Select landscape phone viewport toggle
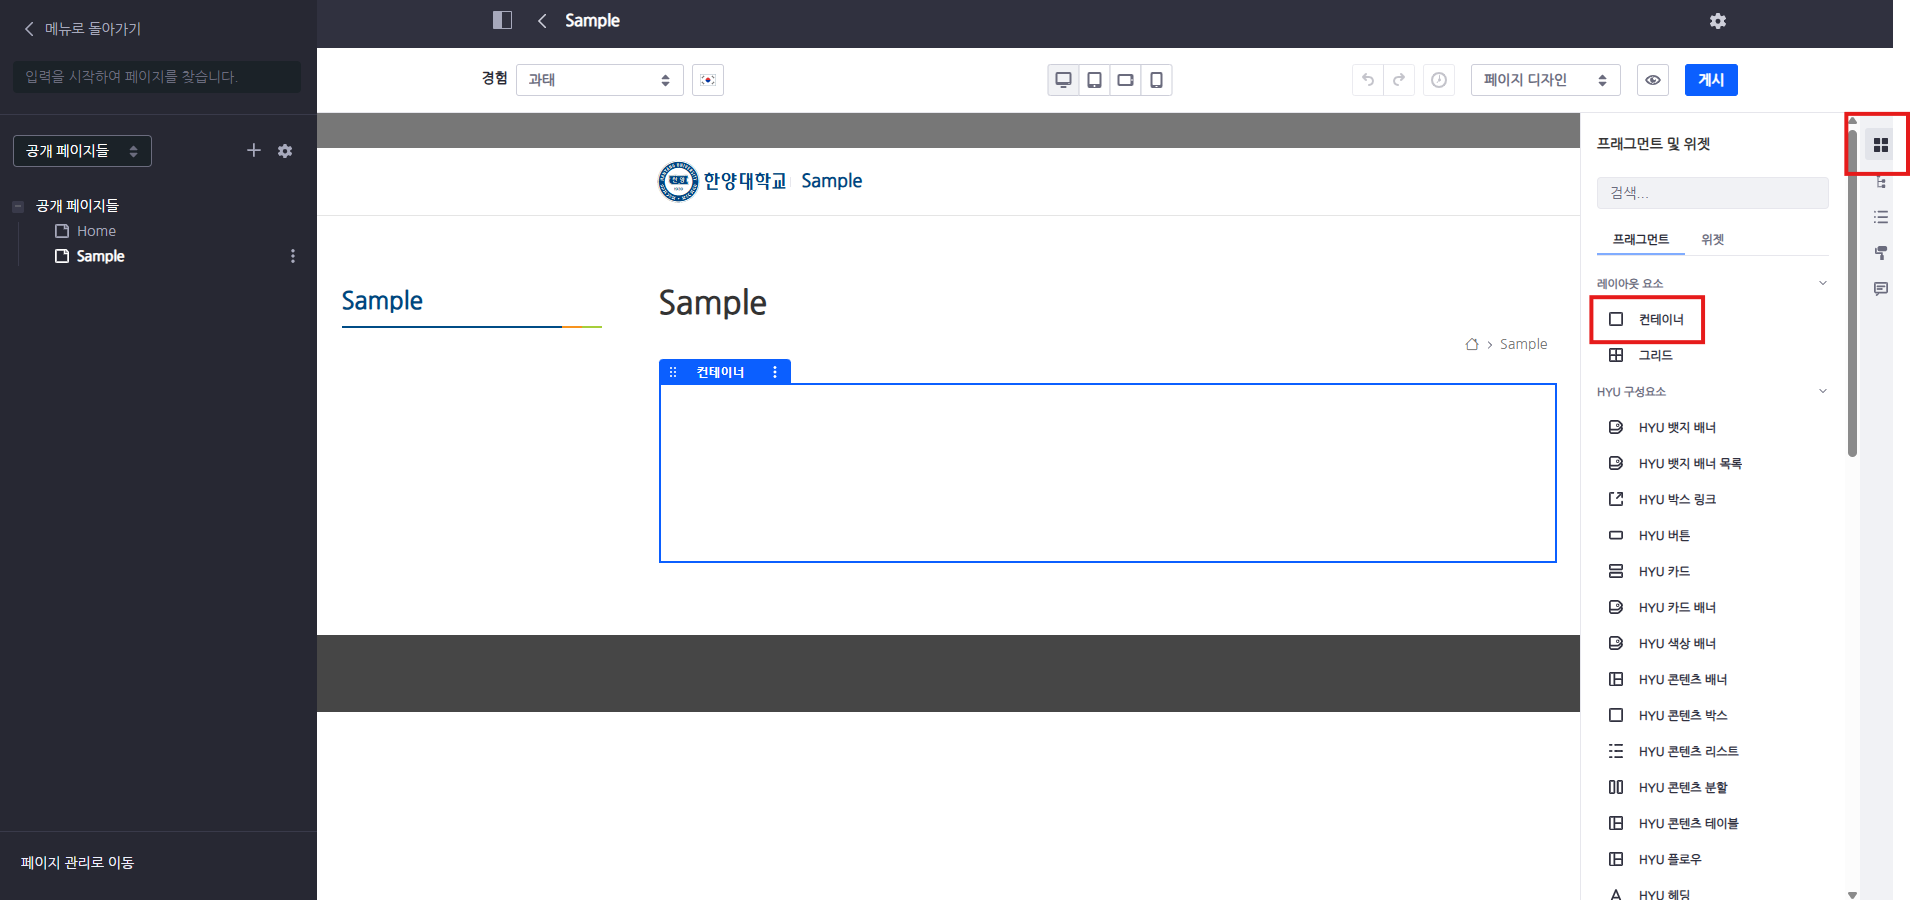Screen dimensions: 1910x900 [1125, 80]
